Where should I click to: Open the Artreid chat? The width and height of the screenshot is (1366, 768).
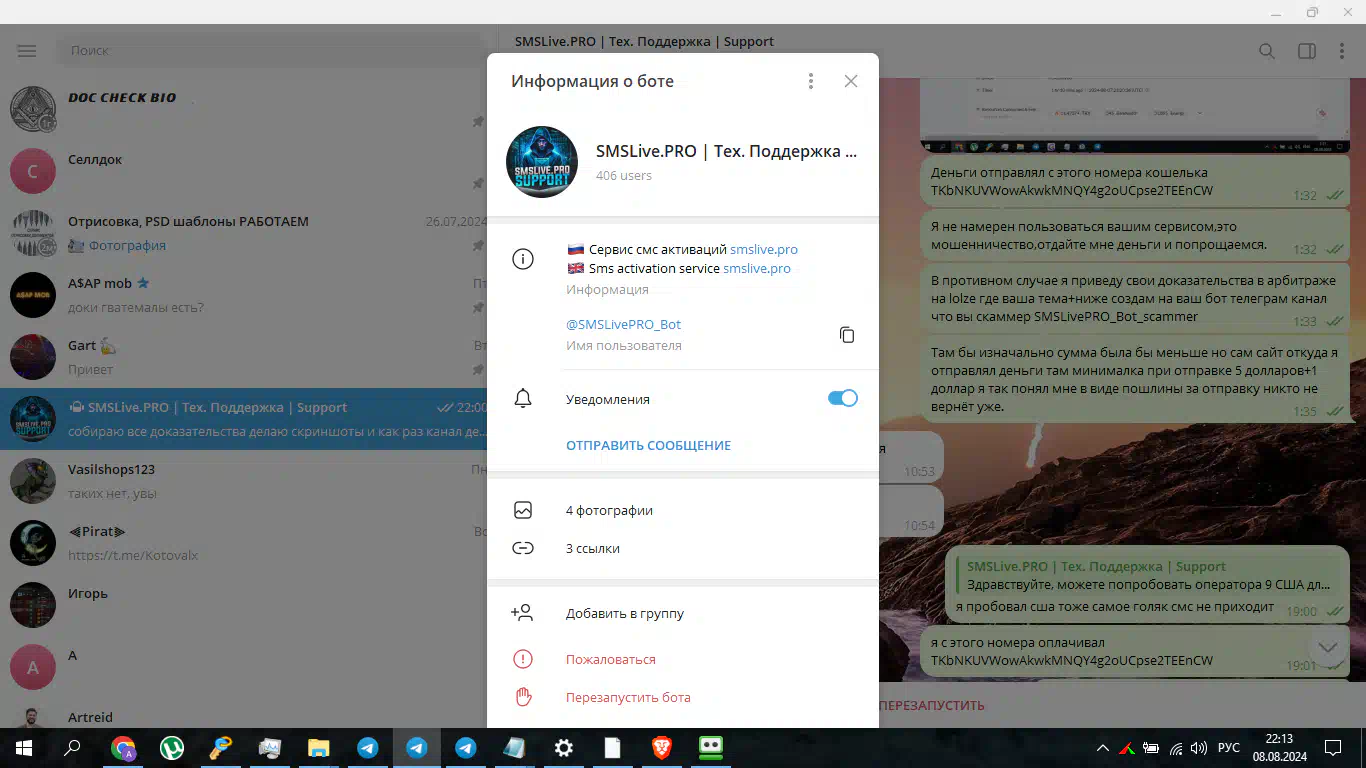[243, 714]
